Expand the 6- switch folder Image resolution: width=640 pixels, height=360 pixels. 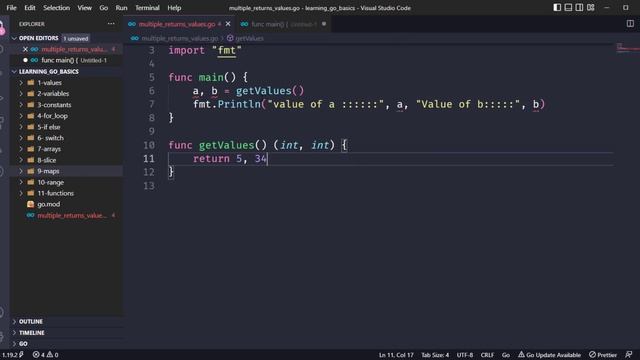pyautogui.click(x=50, y=138)
